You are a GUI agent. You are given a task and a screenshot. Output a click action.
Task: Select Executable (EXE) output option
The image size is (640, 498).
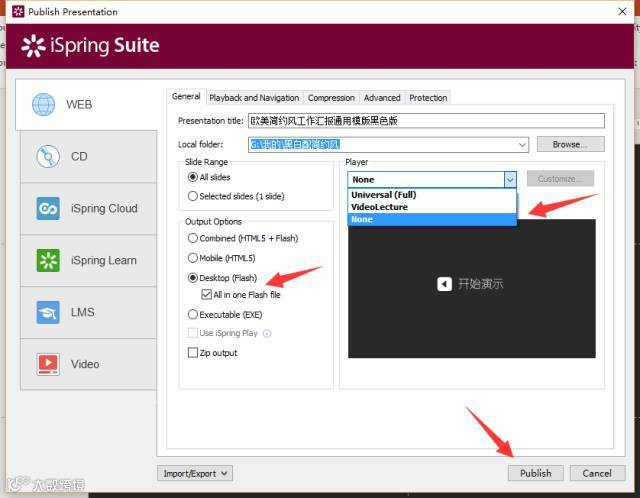click(x=193, y=315)
